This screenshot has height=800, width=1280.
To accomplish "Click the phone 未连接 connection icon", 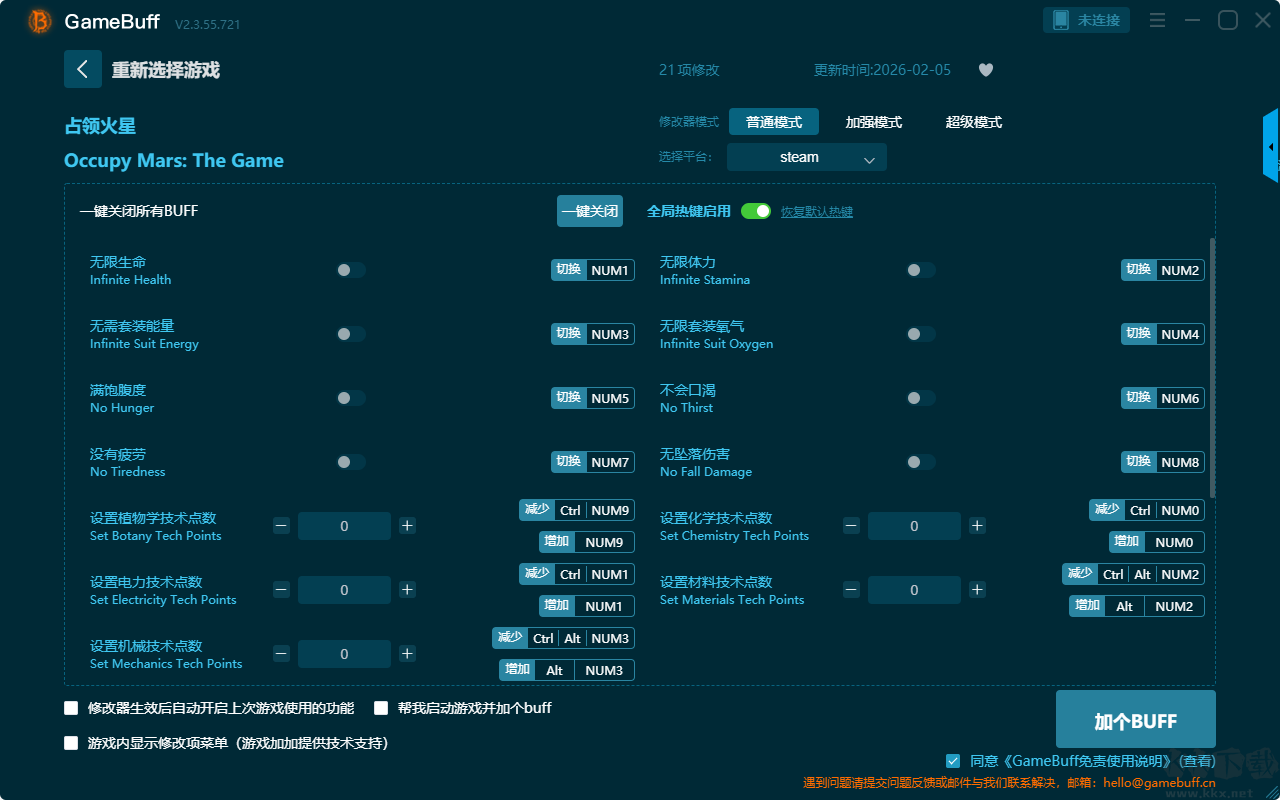I will coord(1087,20).
